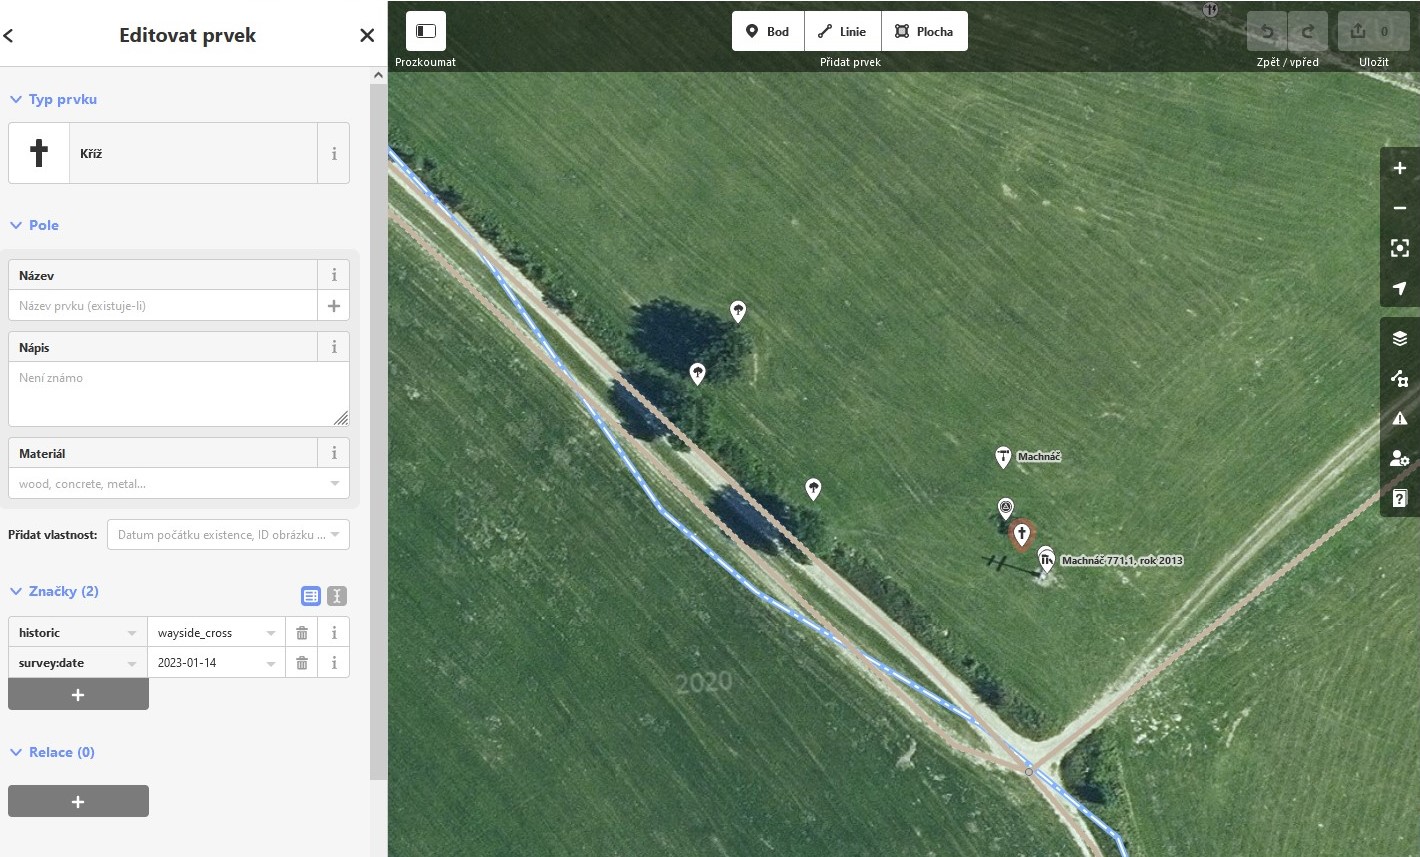Switch tag editor to list view

(311, 596)
